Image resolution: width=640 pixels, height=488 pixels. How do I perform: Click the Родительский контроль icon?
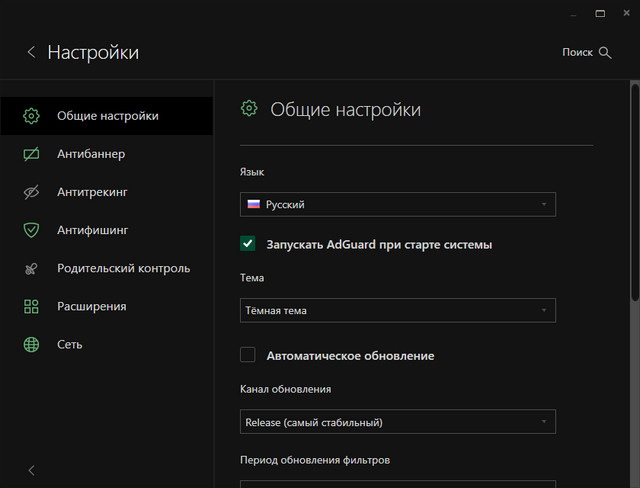[31, 268]
